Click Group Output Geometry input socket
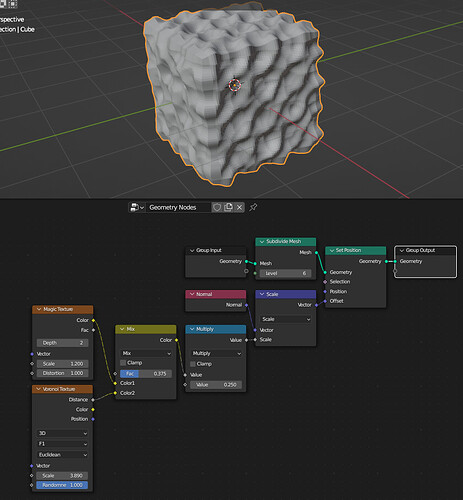The height and width of the screenshot is (500, 463). [395, 261]
